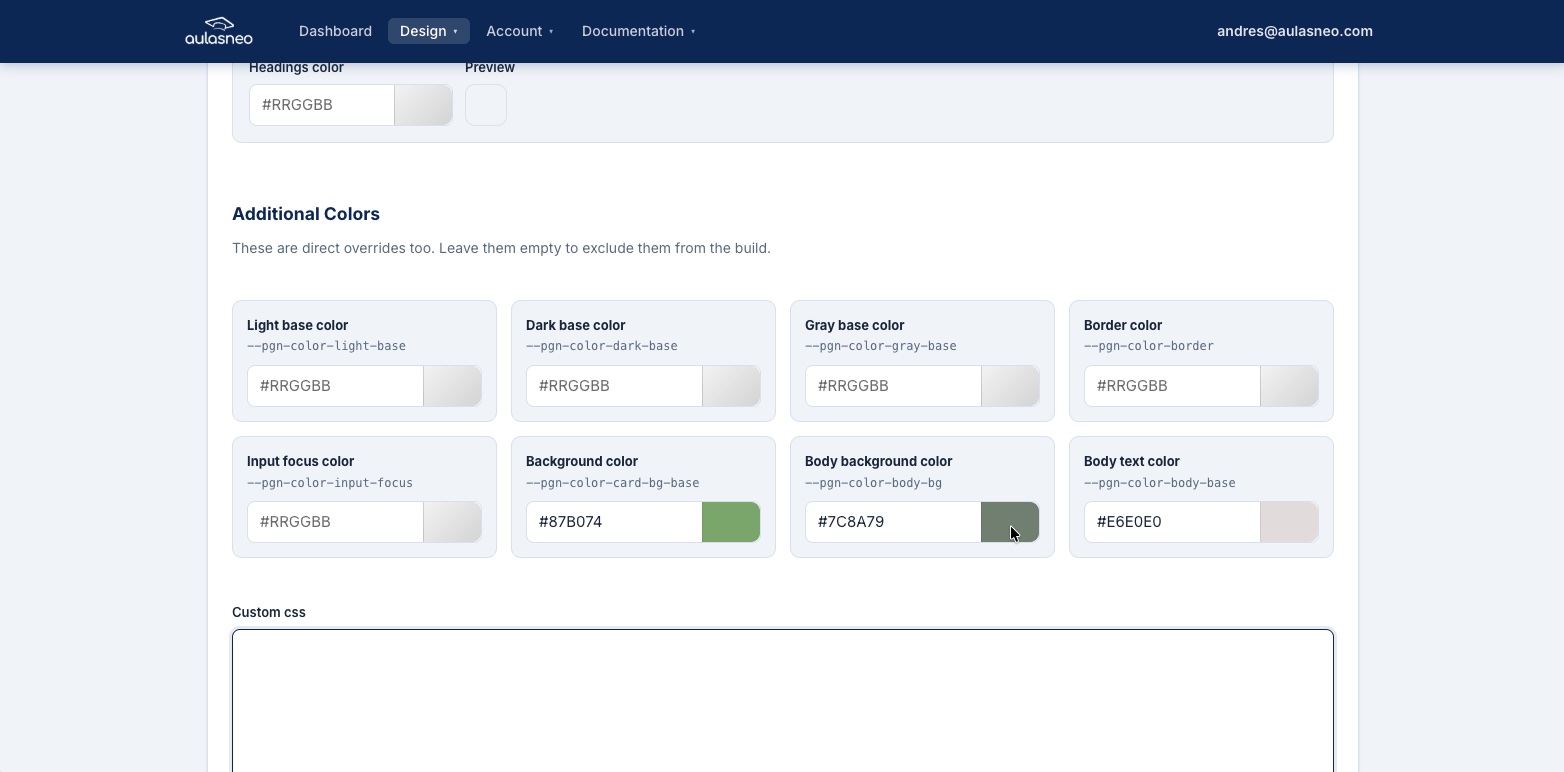Click the Border color hex field
The image size is (1564, 772).
(1172, 386)
